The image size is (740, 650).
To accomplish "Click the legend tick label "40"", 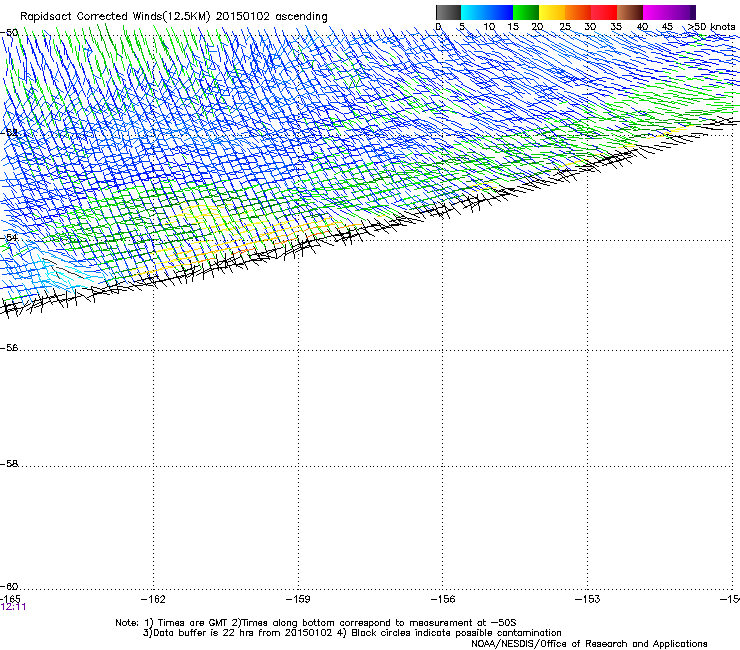I will coord(642,27).
